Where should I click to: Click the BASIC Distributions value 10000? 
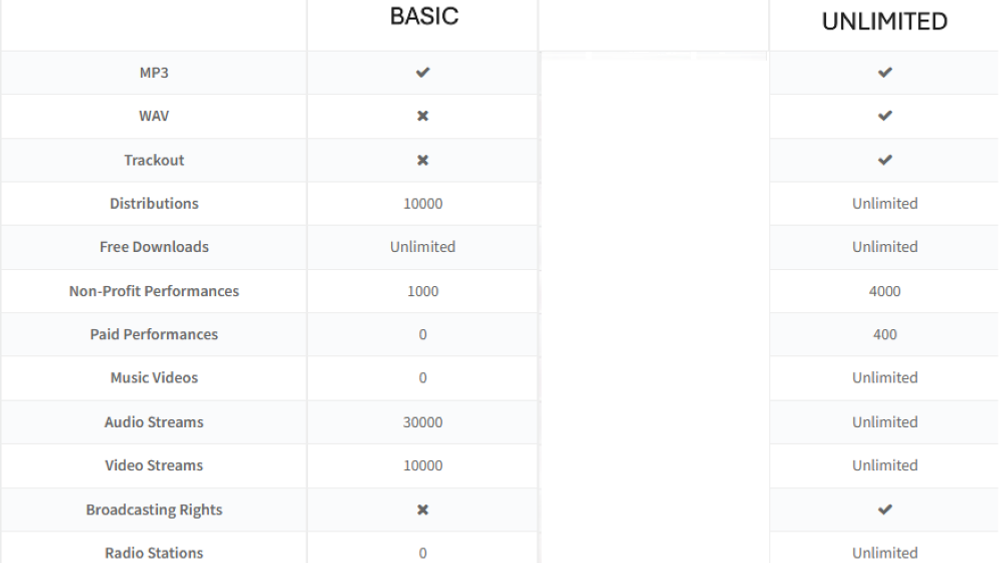pyautogui.click(x=422, y=203)
